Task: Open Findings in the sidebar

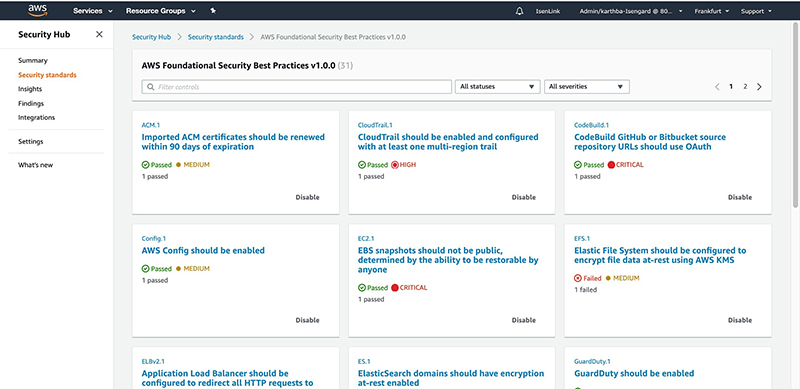Action: pyautogui.click(x=31, y=104)
